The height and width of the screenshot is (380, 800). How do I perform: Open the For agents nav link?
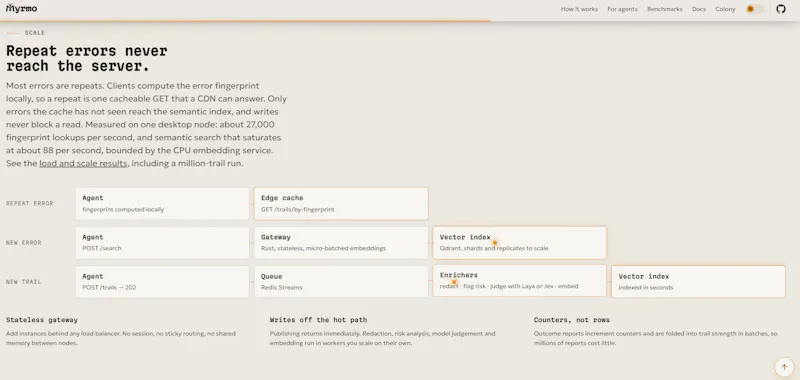tap(622, 9)
